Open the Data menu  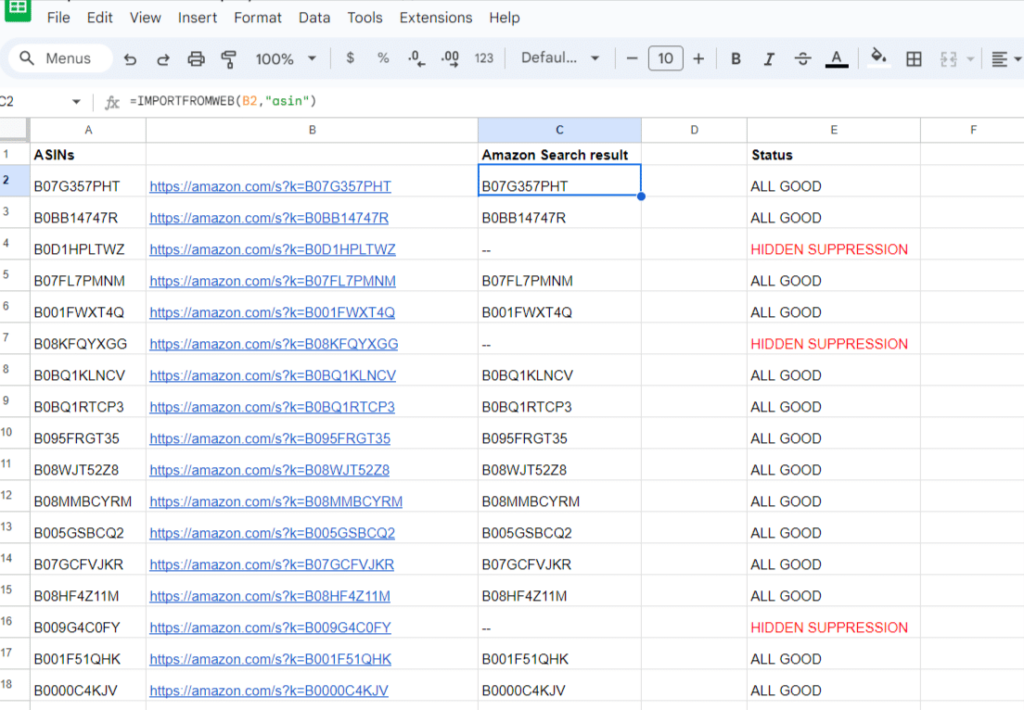click(x=314, y=17)
